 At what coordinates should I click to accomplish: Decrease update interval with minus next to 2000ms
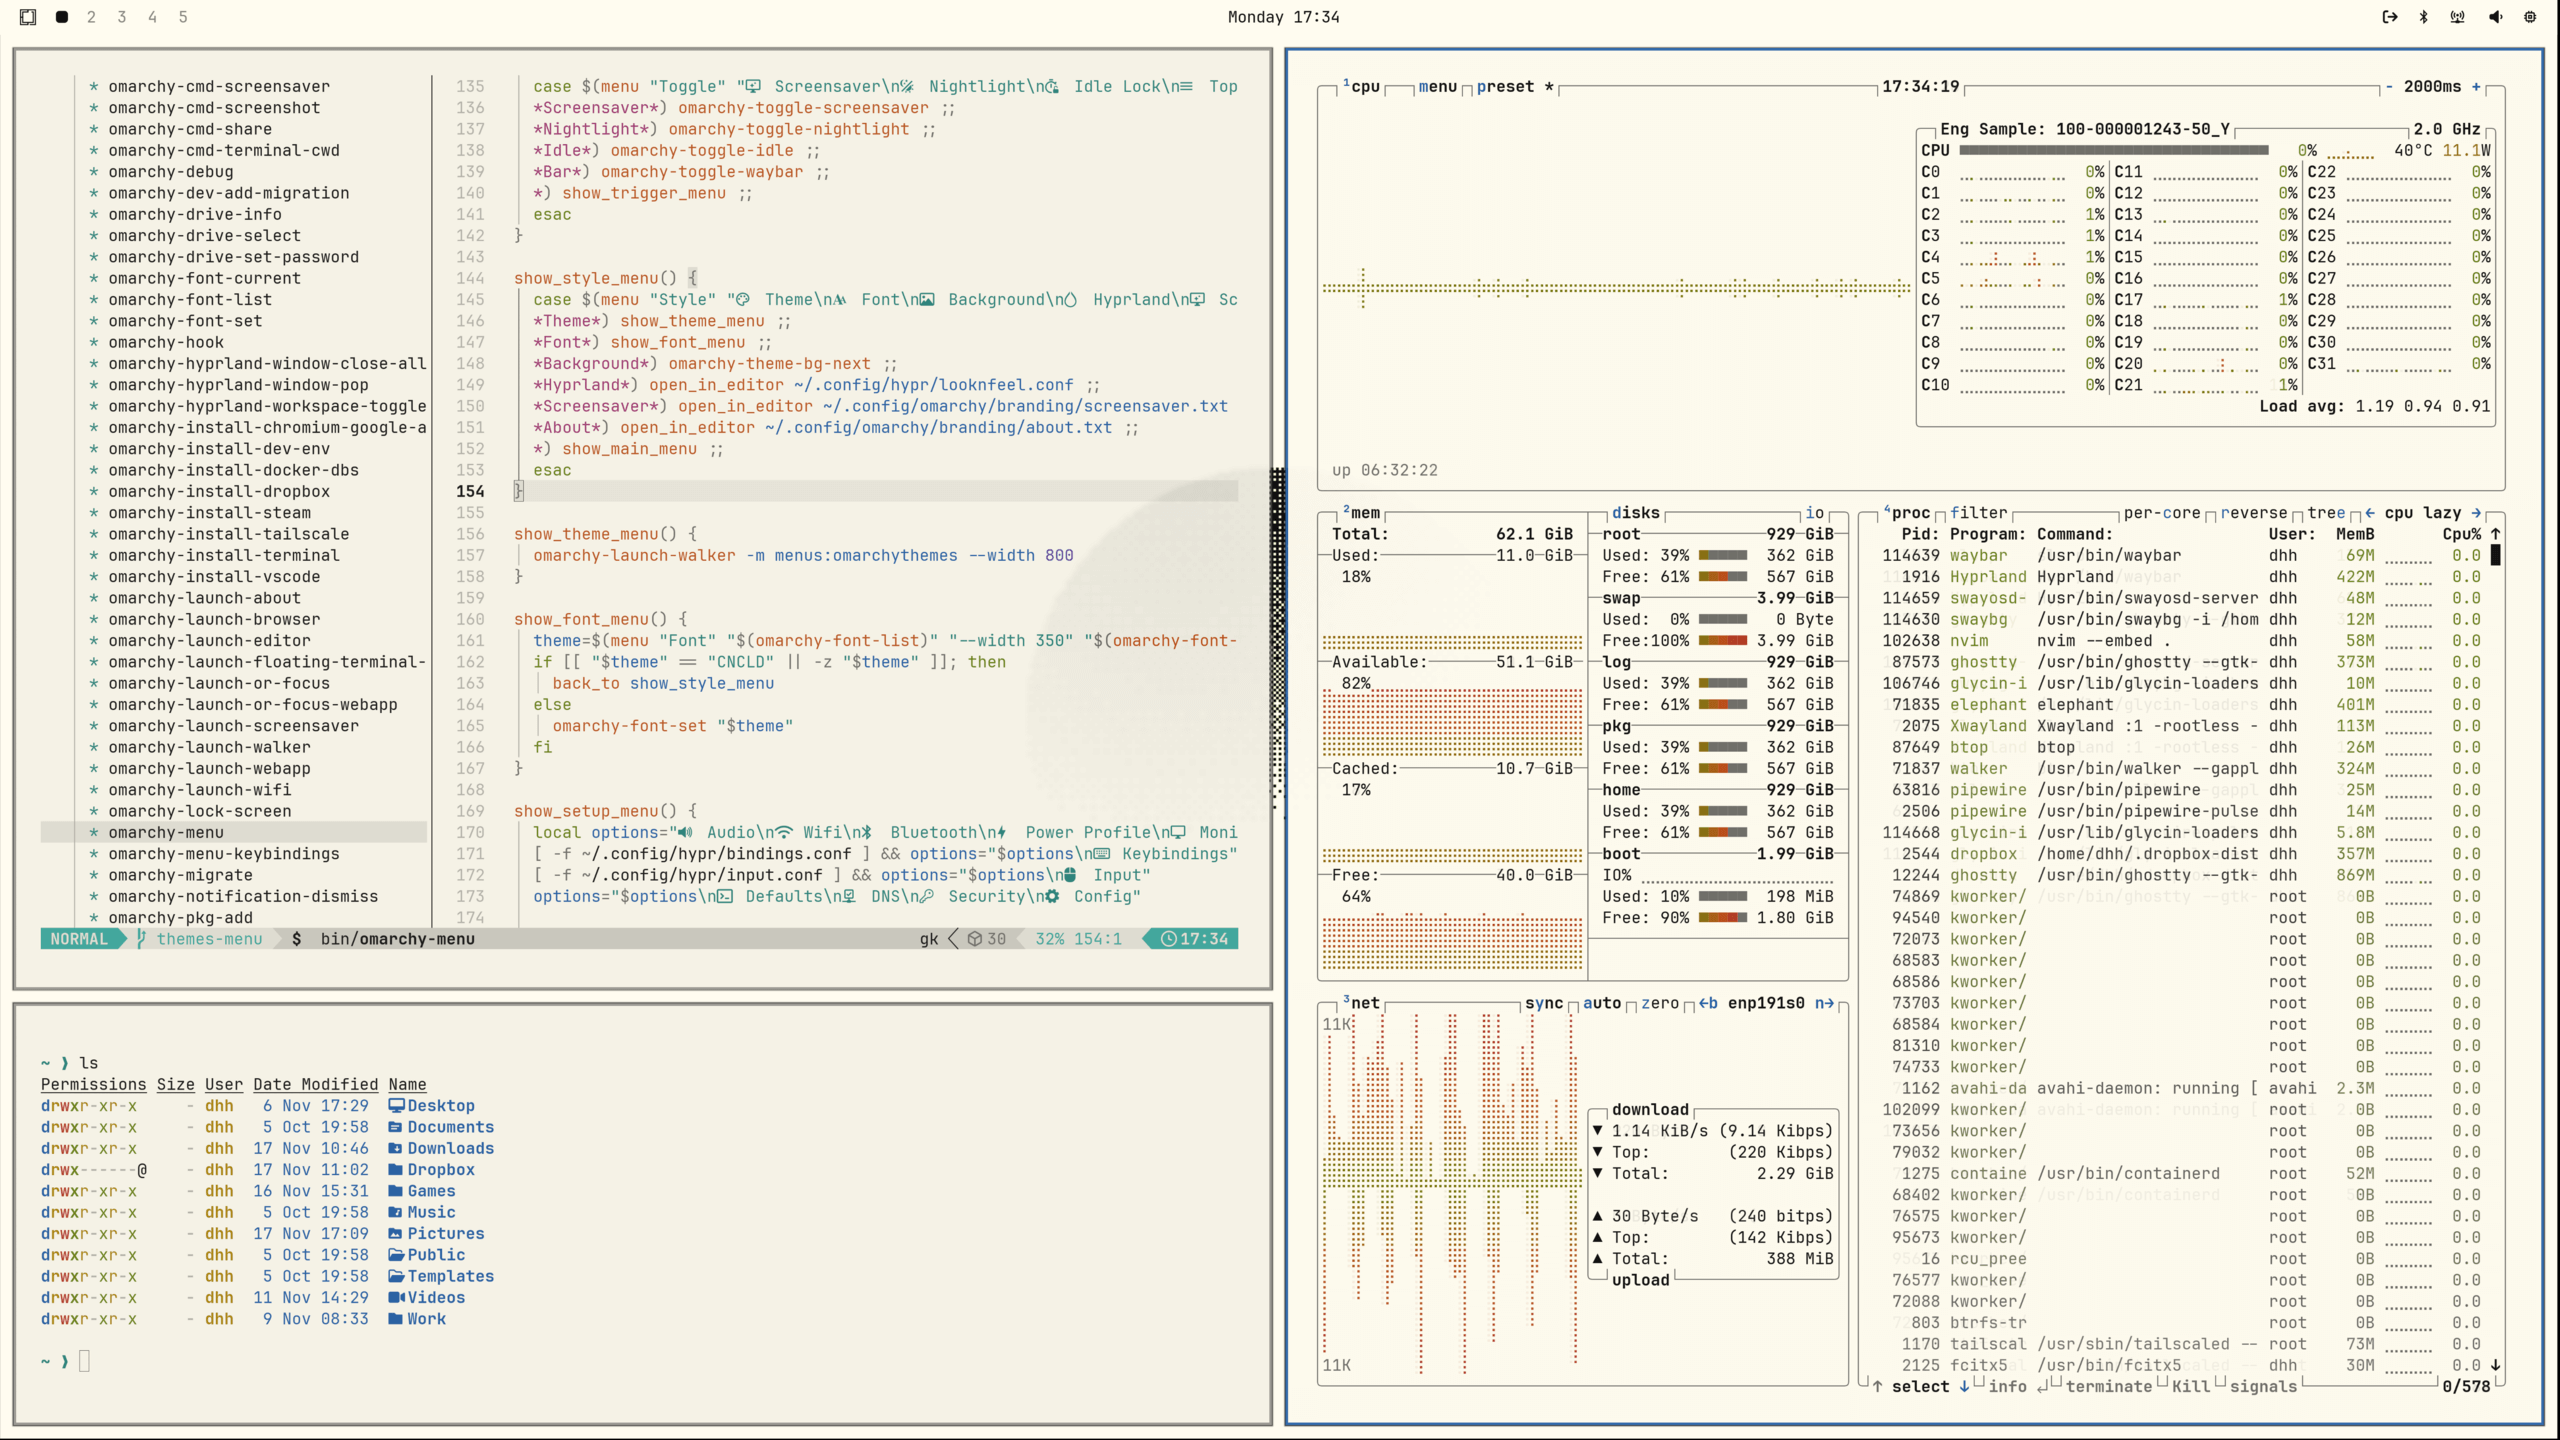[2389, 87]
